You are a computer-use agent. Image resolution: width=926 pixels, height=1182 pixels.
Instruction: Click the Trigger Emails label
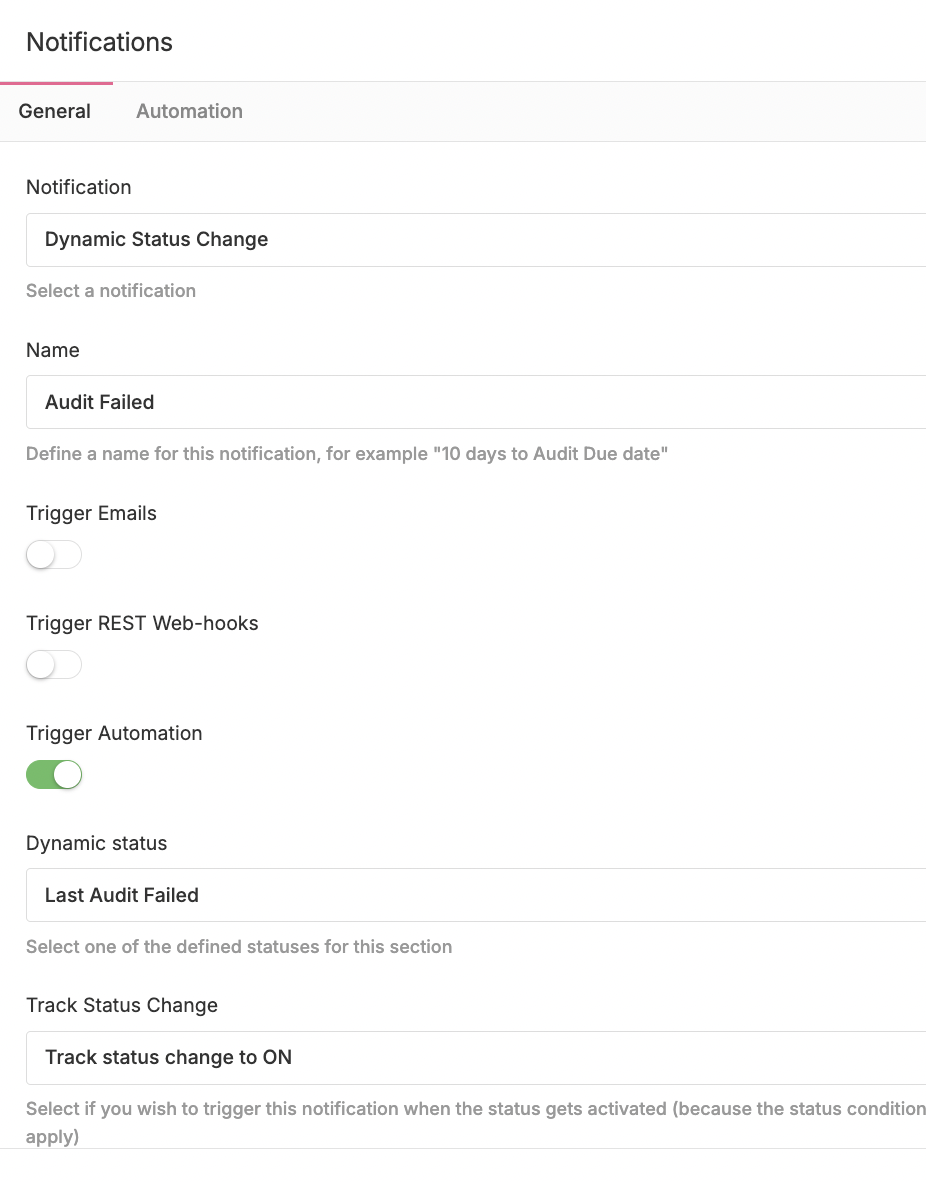pos(91,513)
